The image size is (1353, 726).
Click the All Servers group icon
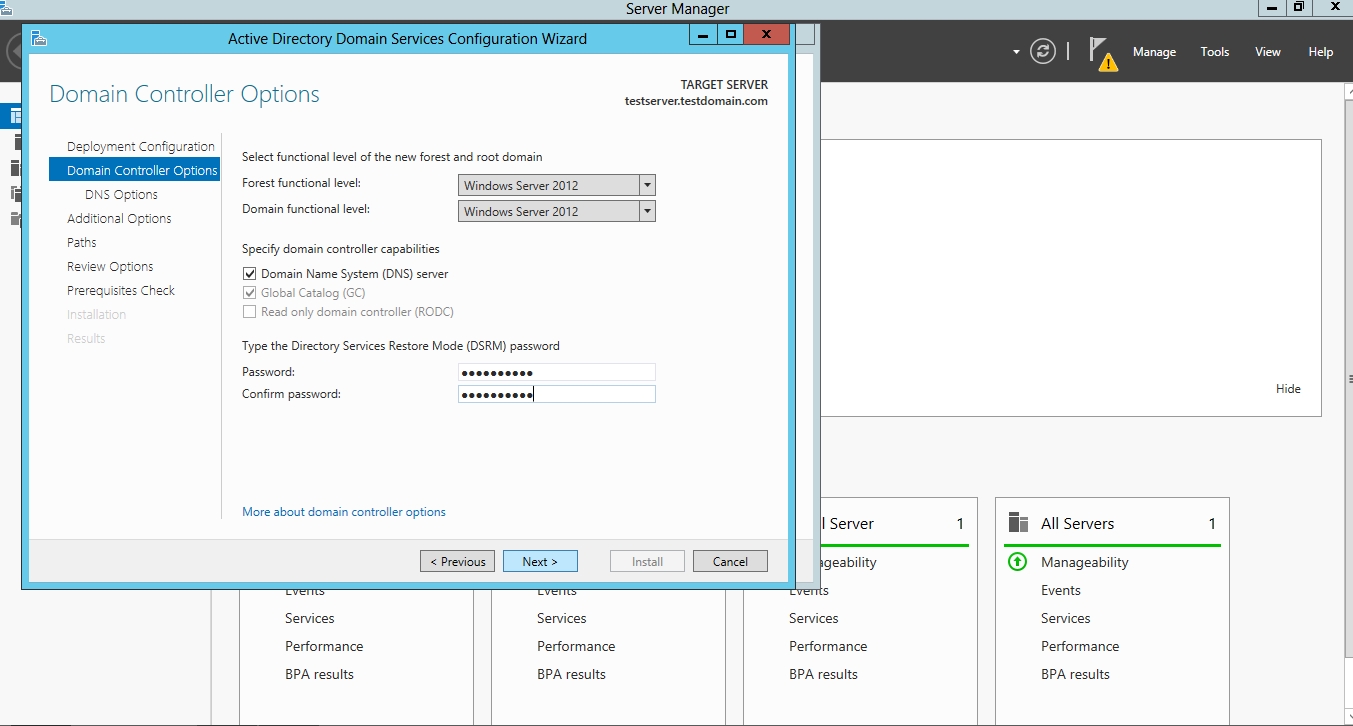coord(1018,523)
